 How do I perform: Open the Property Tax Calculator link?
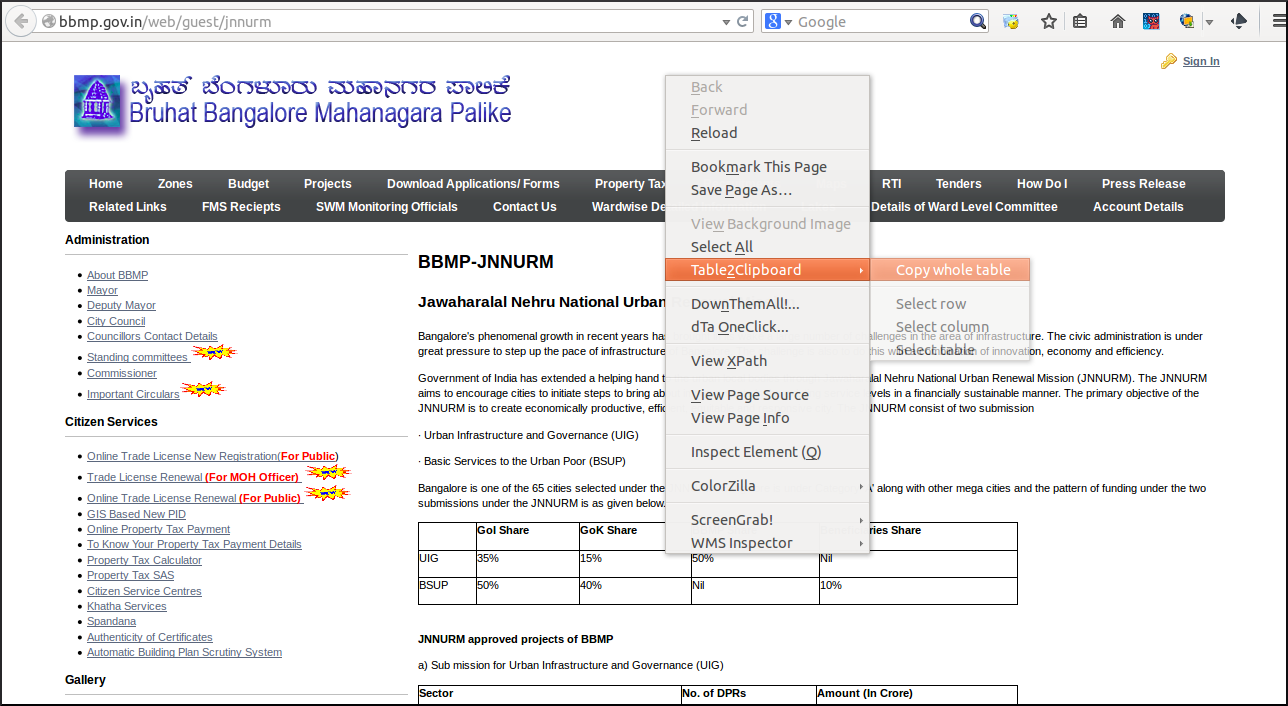tap(144, 560)
